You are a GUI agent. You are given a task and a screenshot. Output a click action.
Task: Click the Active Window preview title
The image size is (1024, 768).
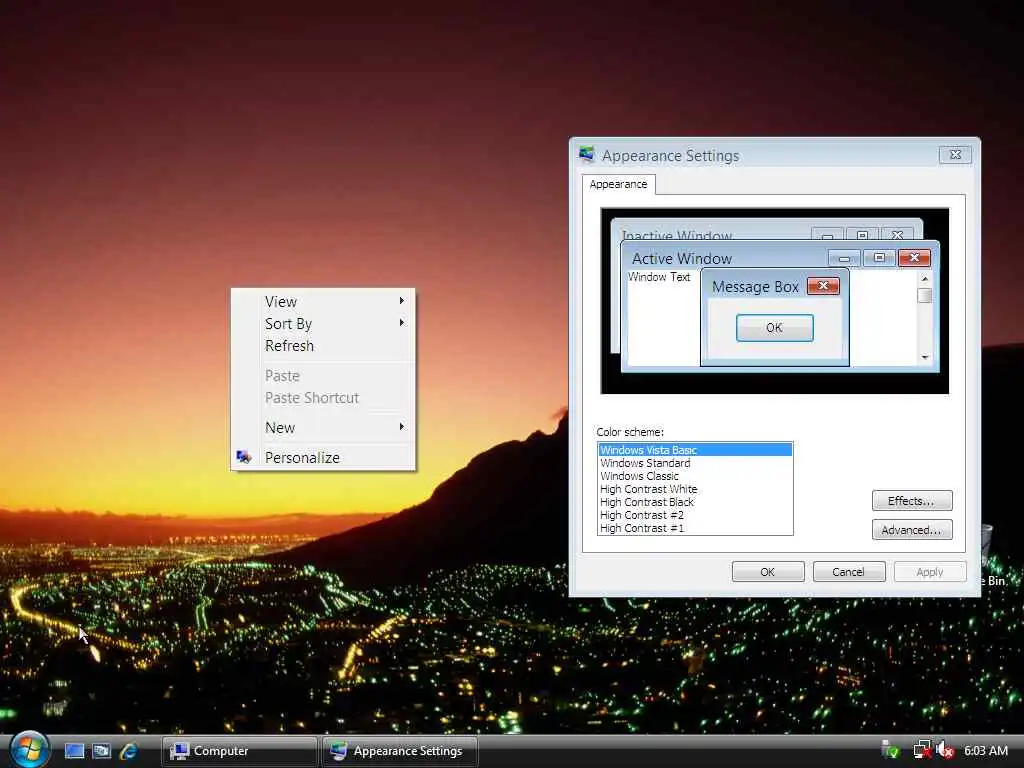[x=682, y=259]
